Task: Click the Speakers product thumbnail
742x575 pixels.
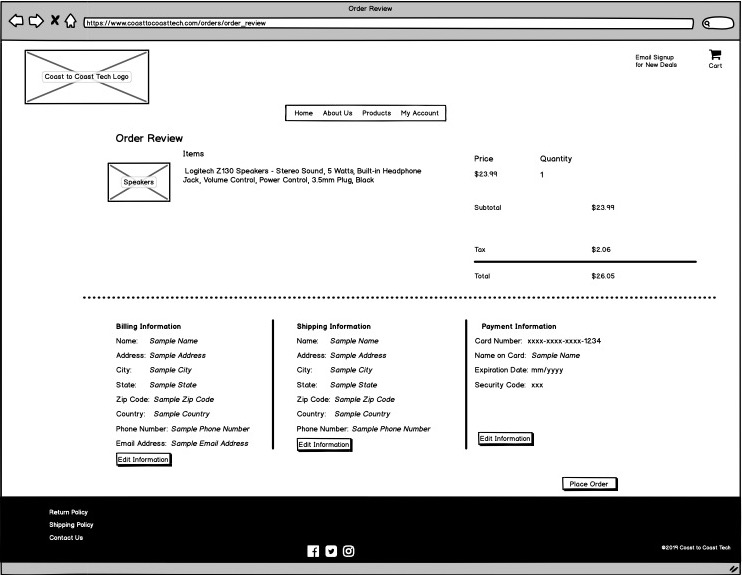Action: click(x=139, y=183)
